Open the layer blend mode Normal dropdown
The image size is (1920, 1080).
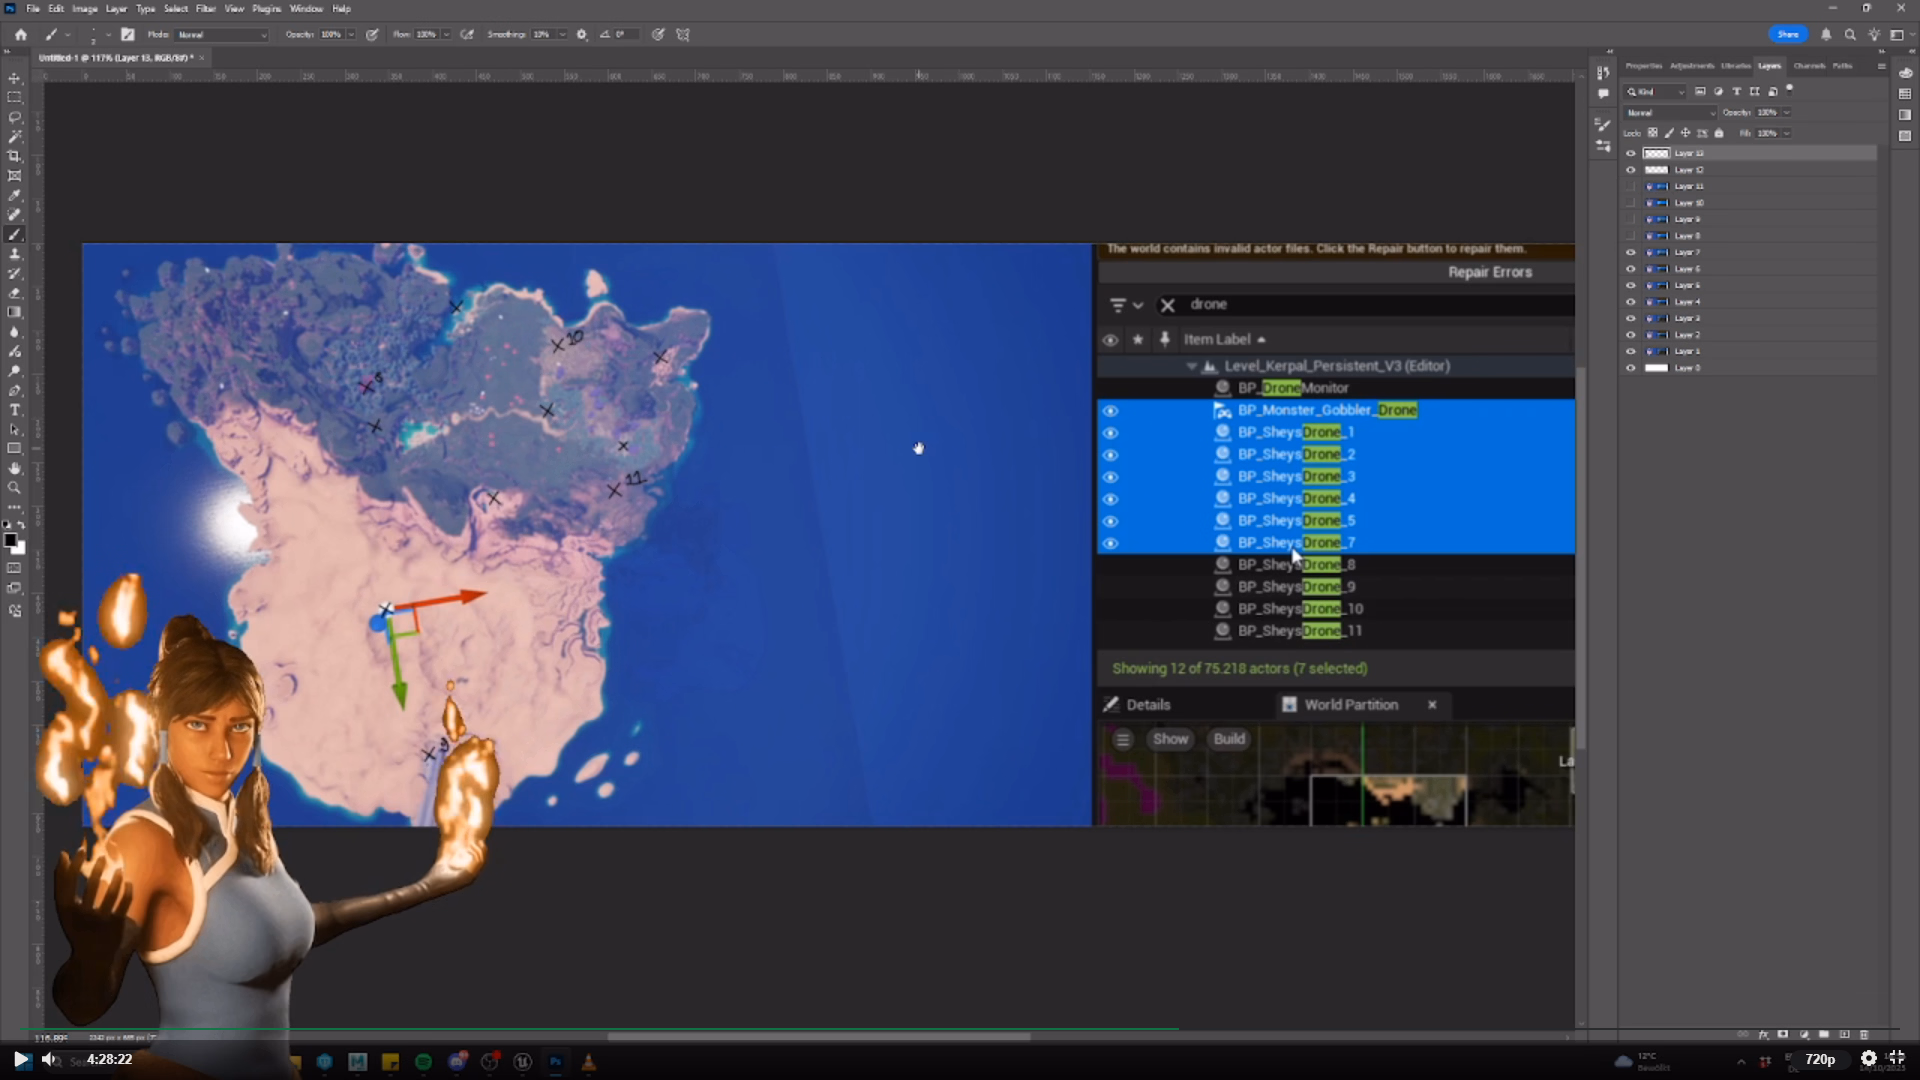click(x=1669, y=113)
